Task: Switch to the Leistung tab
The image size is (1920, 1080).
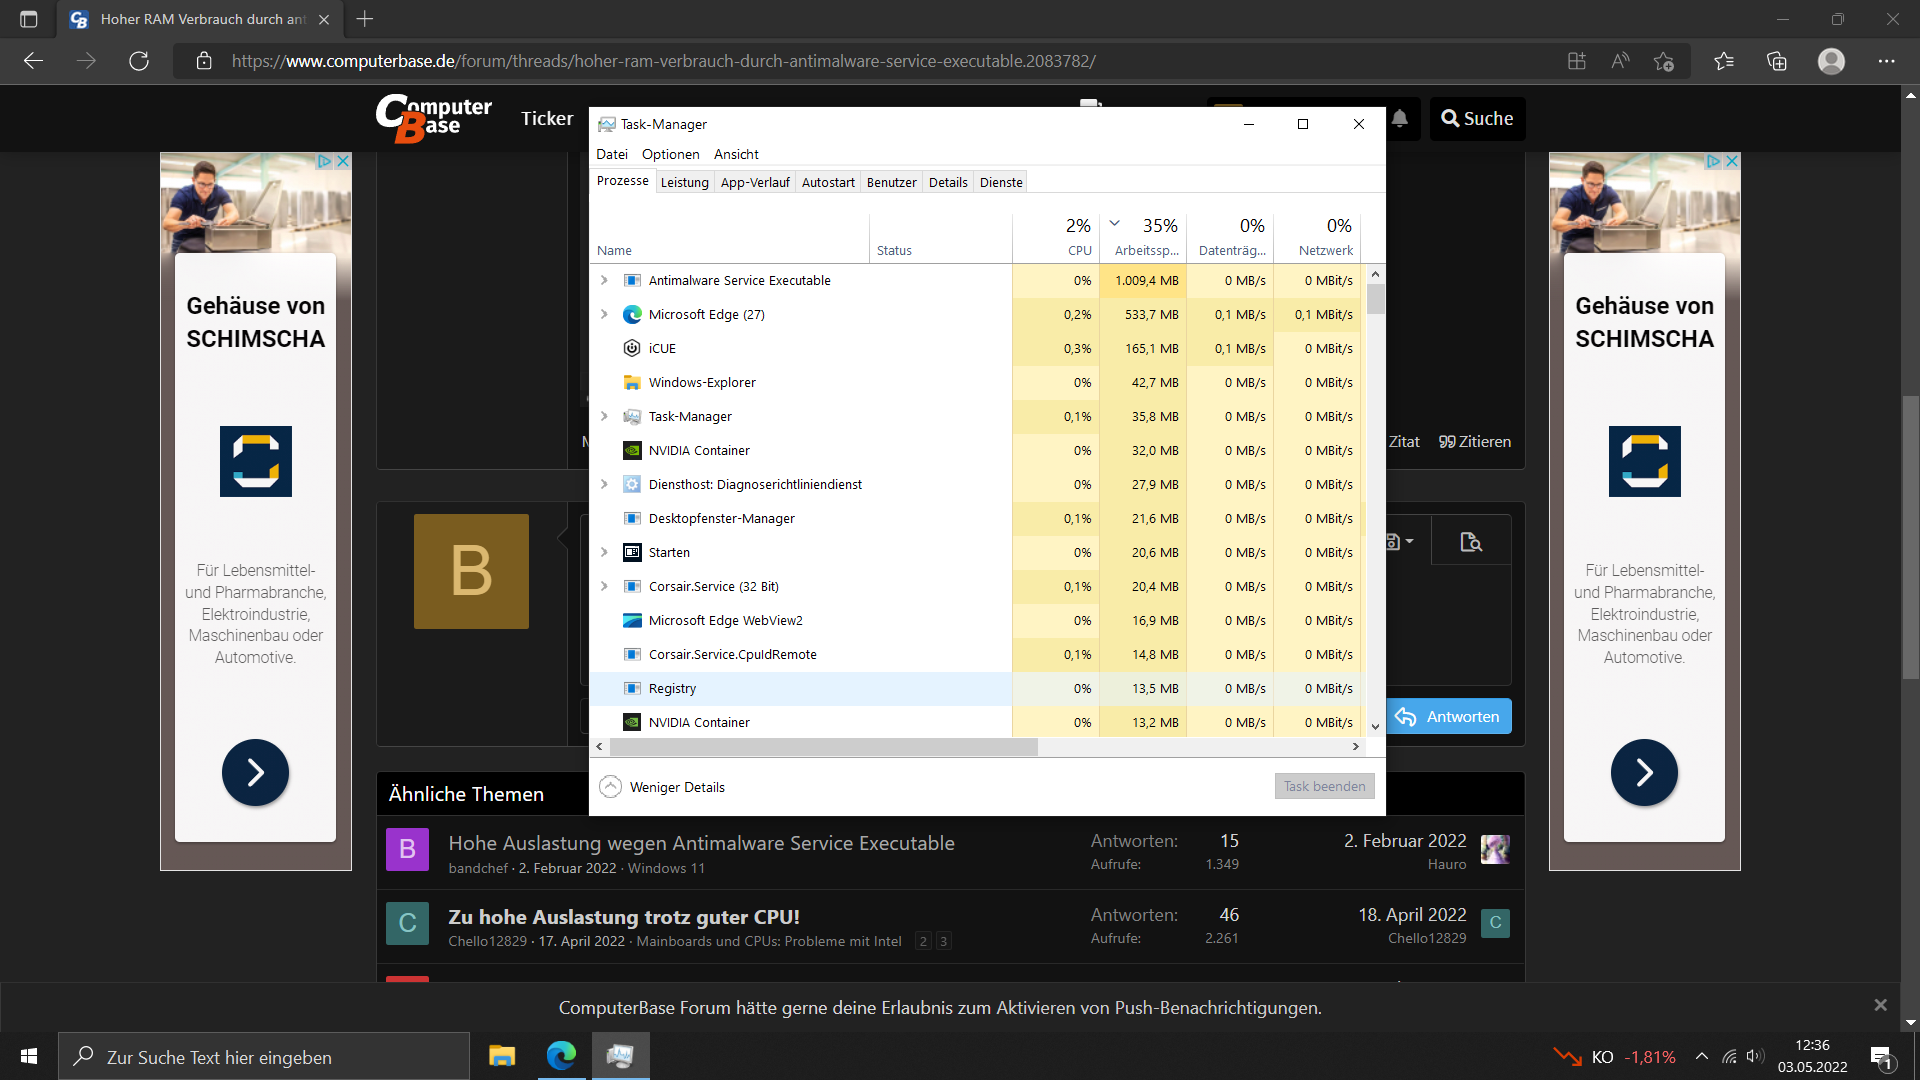Action: 684,182
